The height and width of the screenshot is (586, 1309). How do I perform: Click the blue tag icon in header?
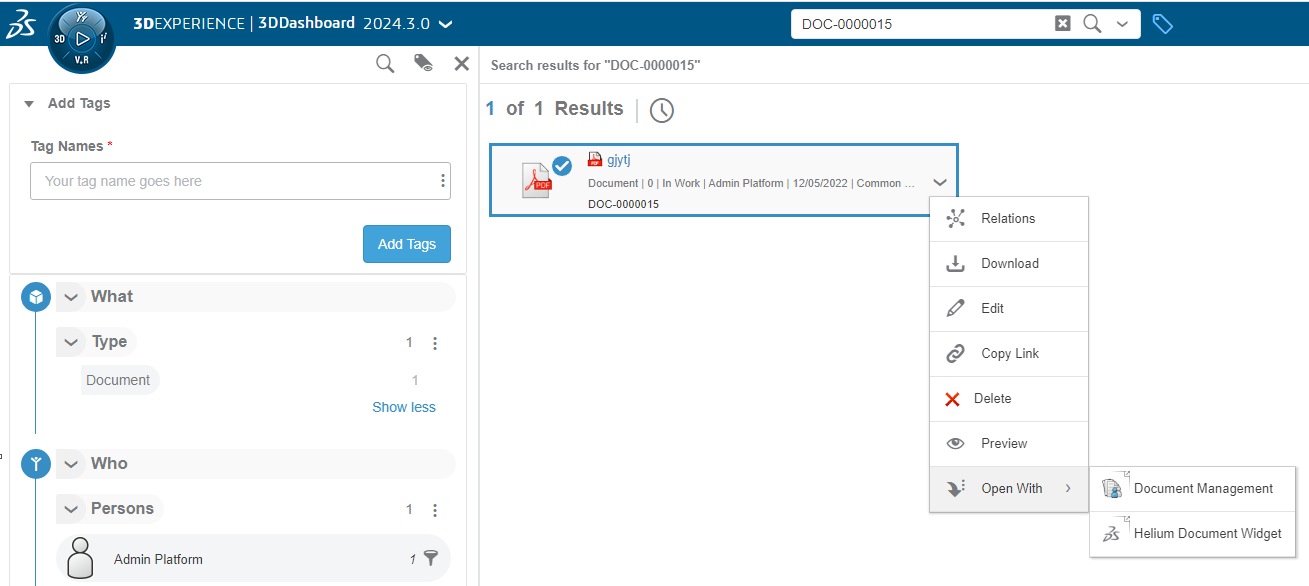[1162, 24]
